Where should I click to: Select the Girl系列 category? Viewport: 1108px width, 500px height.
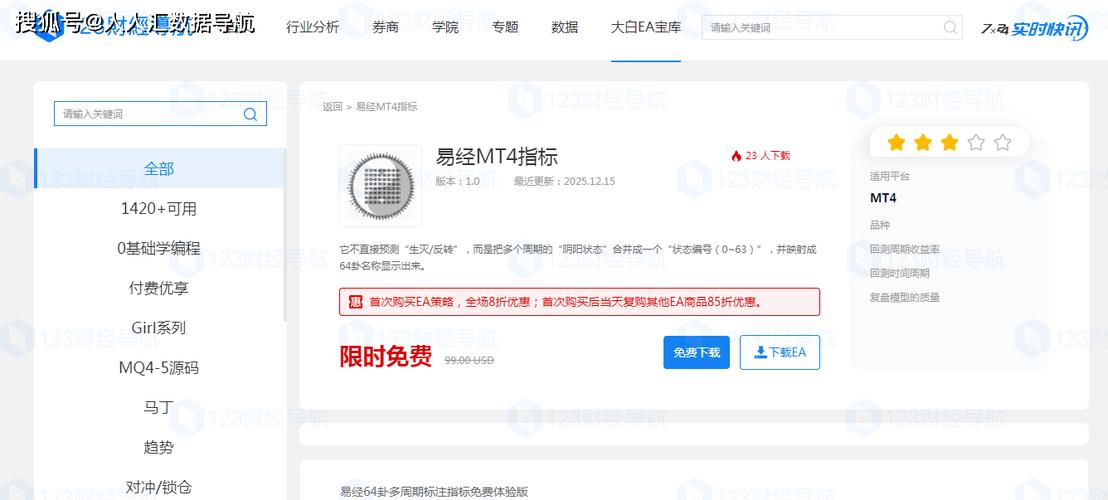point(159,328)
